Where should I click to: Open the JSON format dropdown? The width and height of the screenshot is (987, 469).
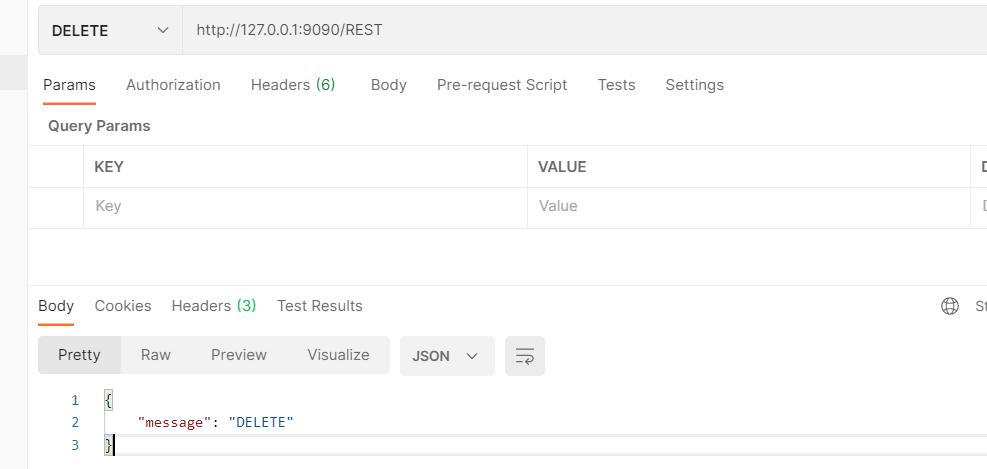pyautogui.click(x=447, y=356)
